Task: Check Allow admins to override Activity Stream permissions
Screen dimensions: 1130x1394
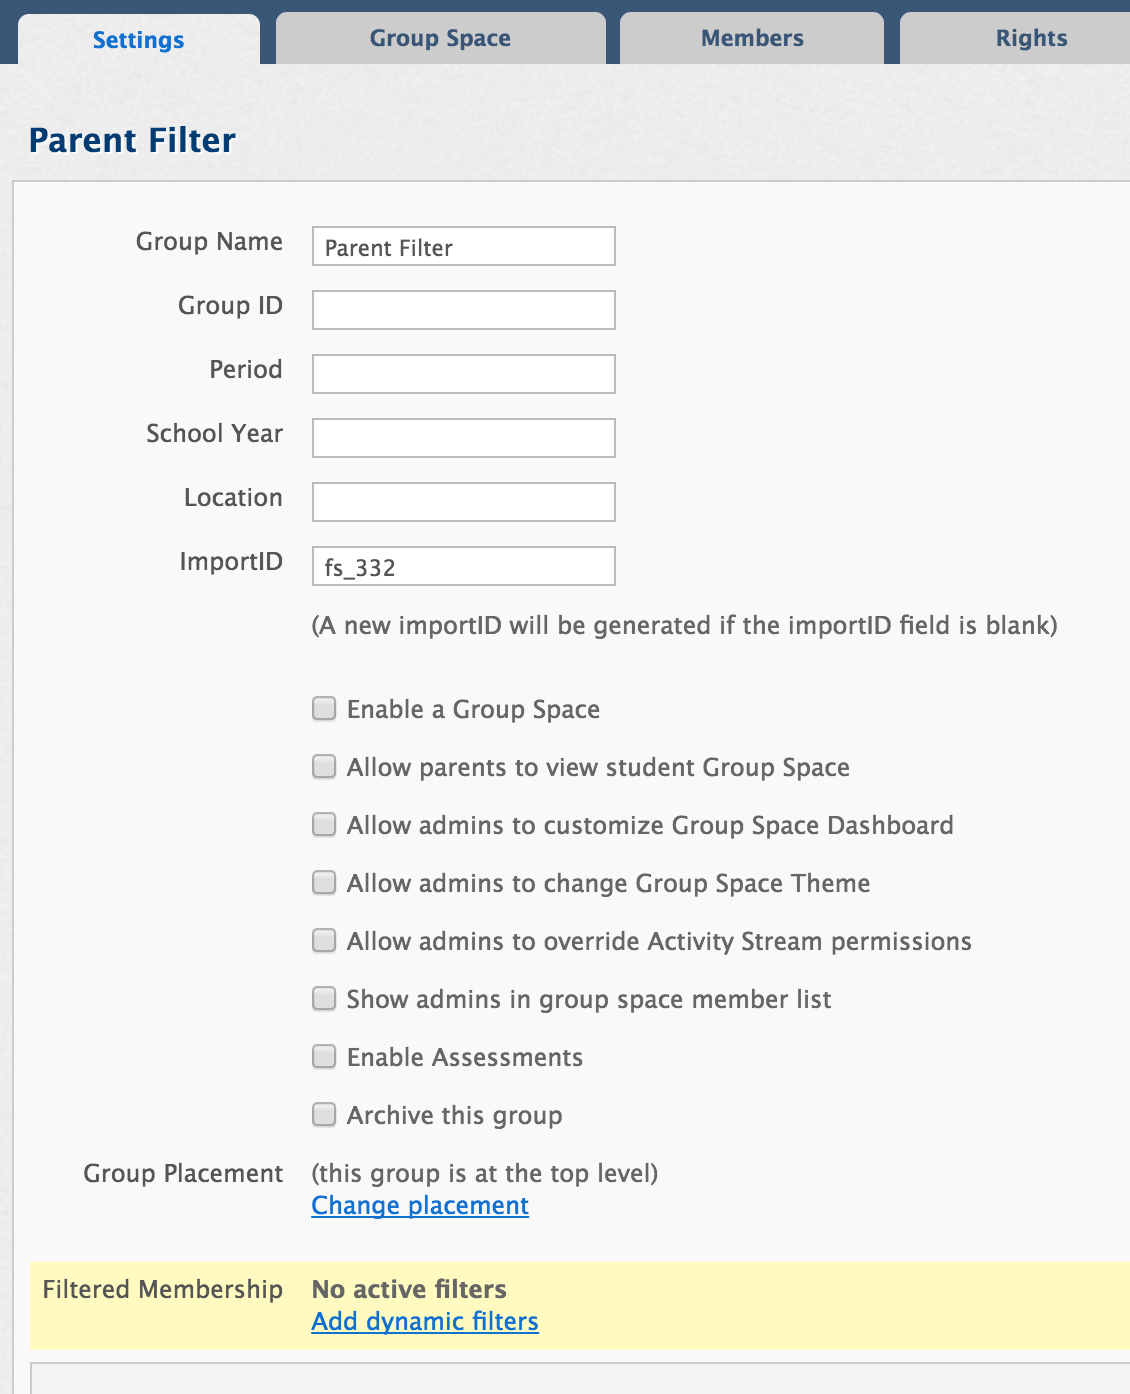Action: 324,941
